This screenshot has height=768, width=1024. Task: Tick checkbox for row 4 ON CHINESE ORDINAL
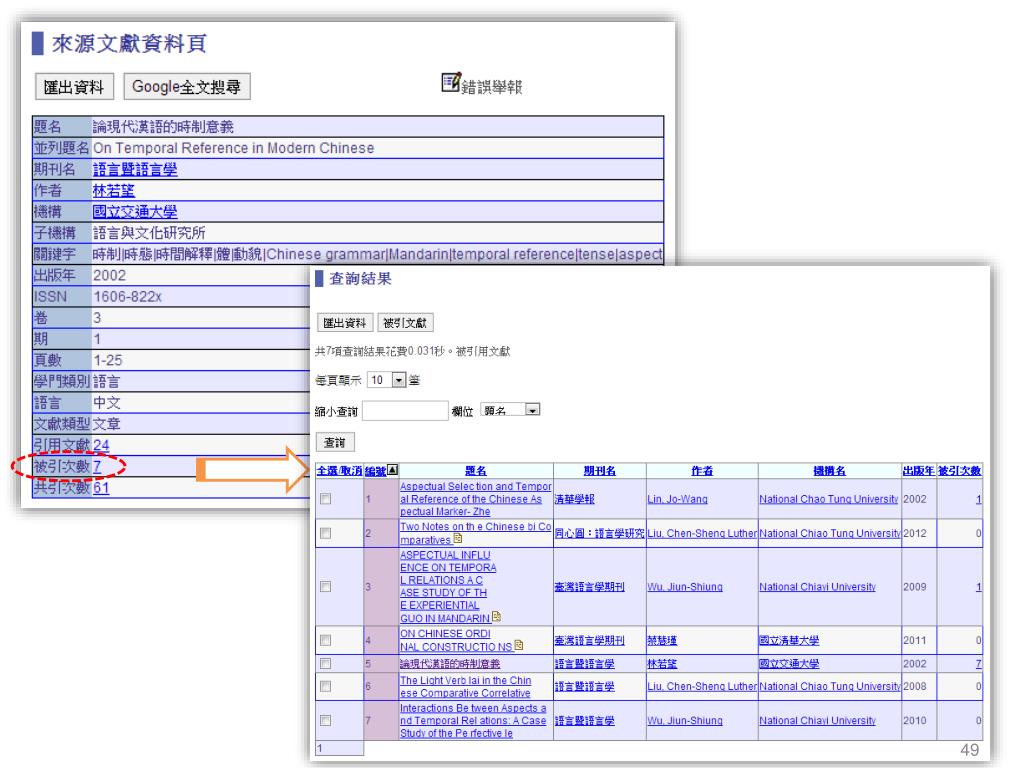click(325, 640)
